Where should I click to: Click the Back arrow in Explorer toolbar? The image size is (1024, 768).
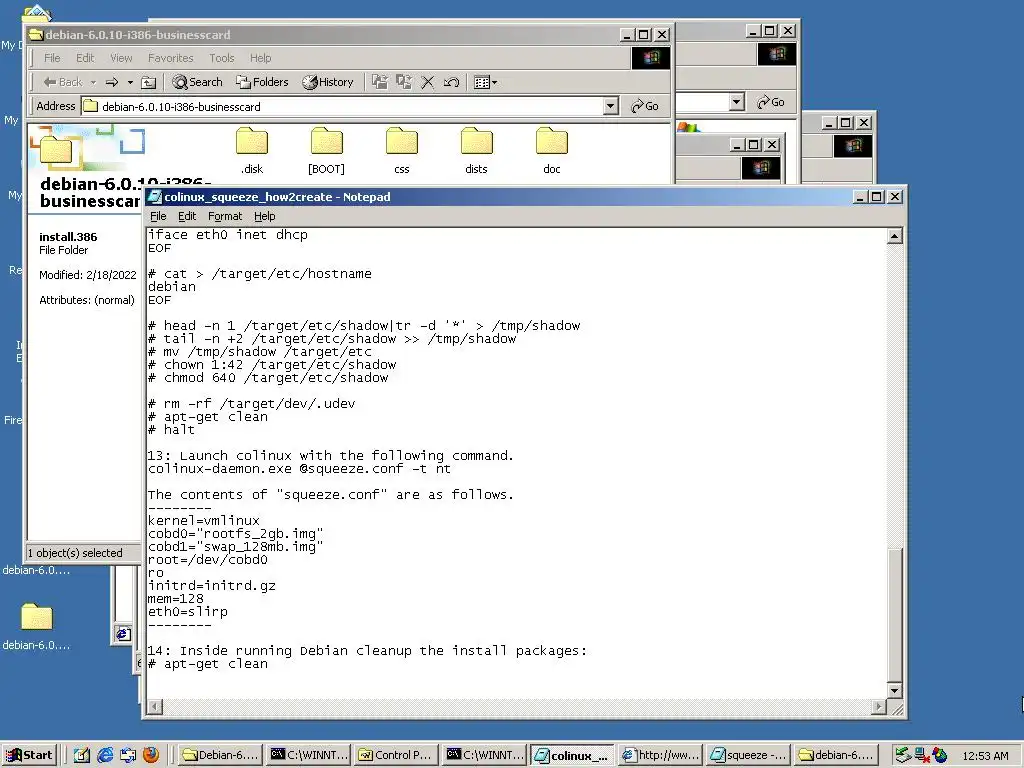[x=63, y=82]
